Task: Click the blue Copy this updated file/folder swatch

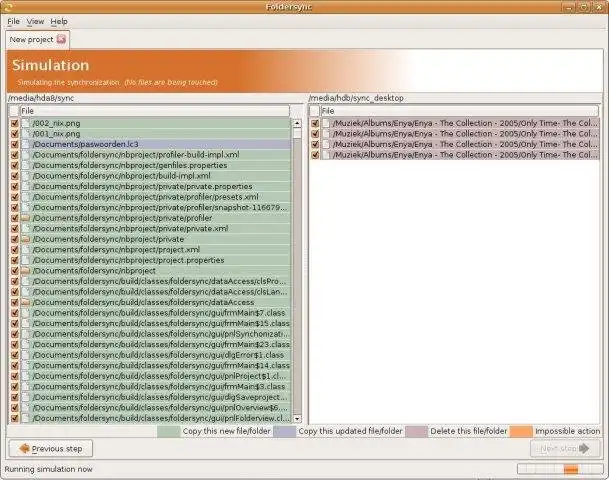Action: [x=285, y=431]
